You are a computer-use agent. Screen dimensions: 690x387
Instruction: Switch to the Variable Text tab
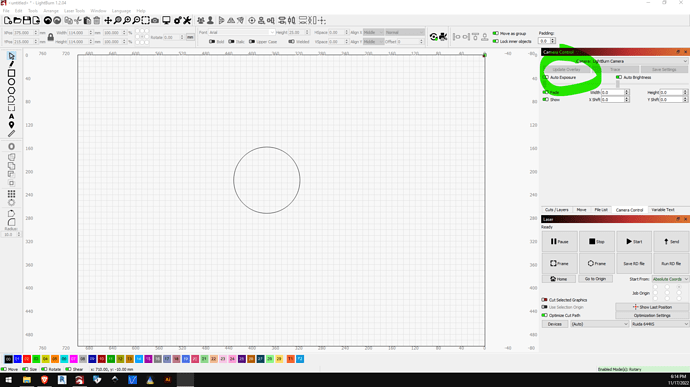663,210
